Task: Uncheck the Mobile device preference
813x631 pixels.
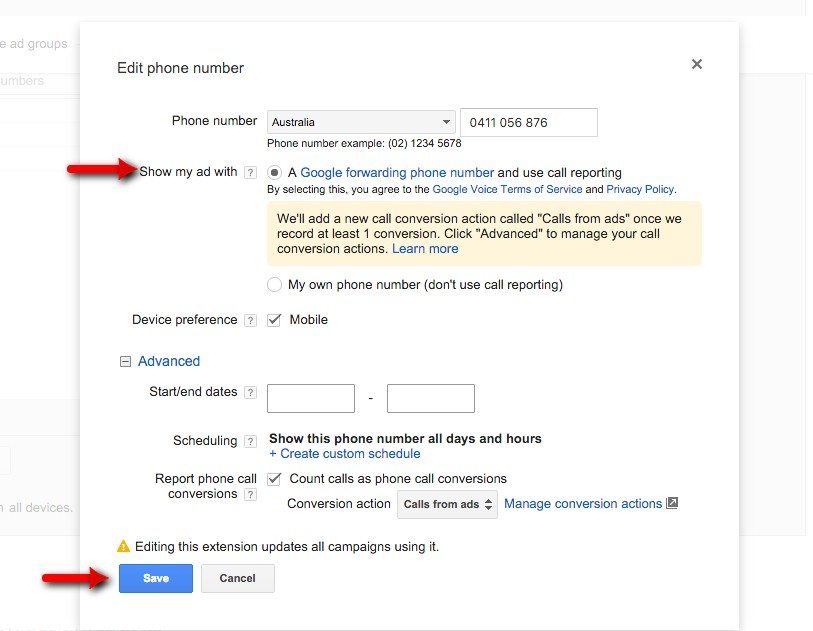Action: (274, 320)
